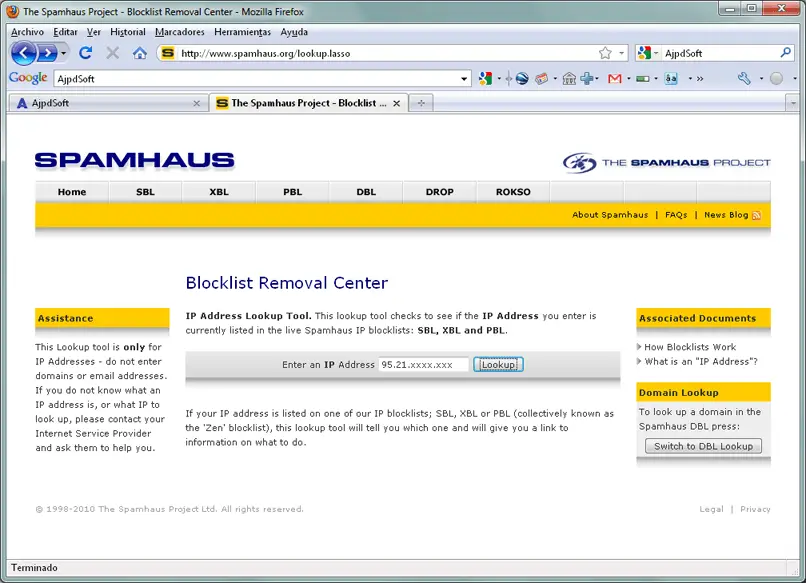Open the Editar menu
The width and height of the screenshot is (806, 583).
(x=65, y=32)
